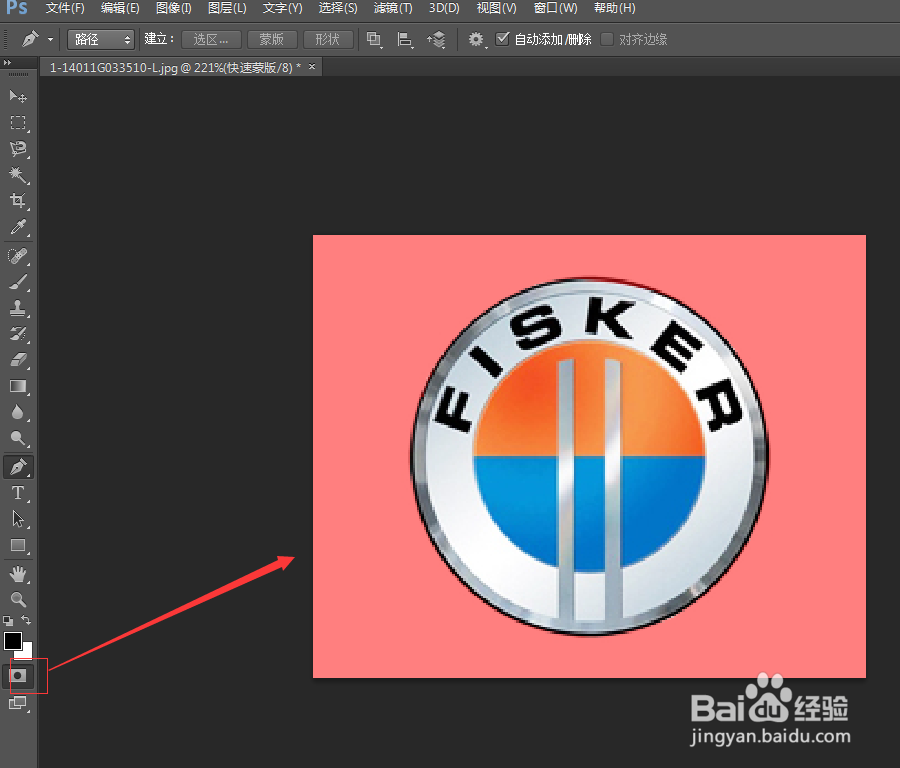The width and height of the screenshot is (900, 768).
Task: Close the 1-14011G033510-L.jpg tab
Action: (312, 67)
